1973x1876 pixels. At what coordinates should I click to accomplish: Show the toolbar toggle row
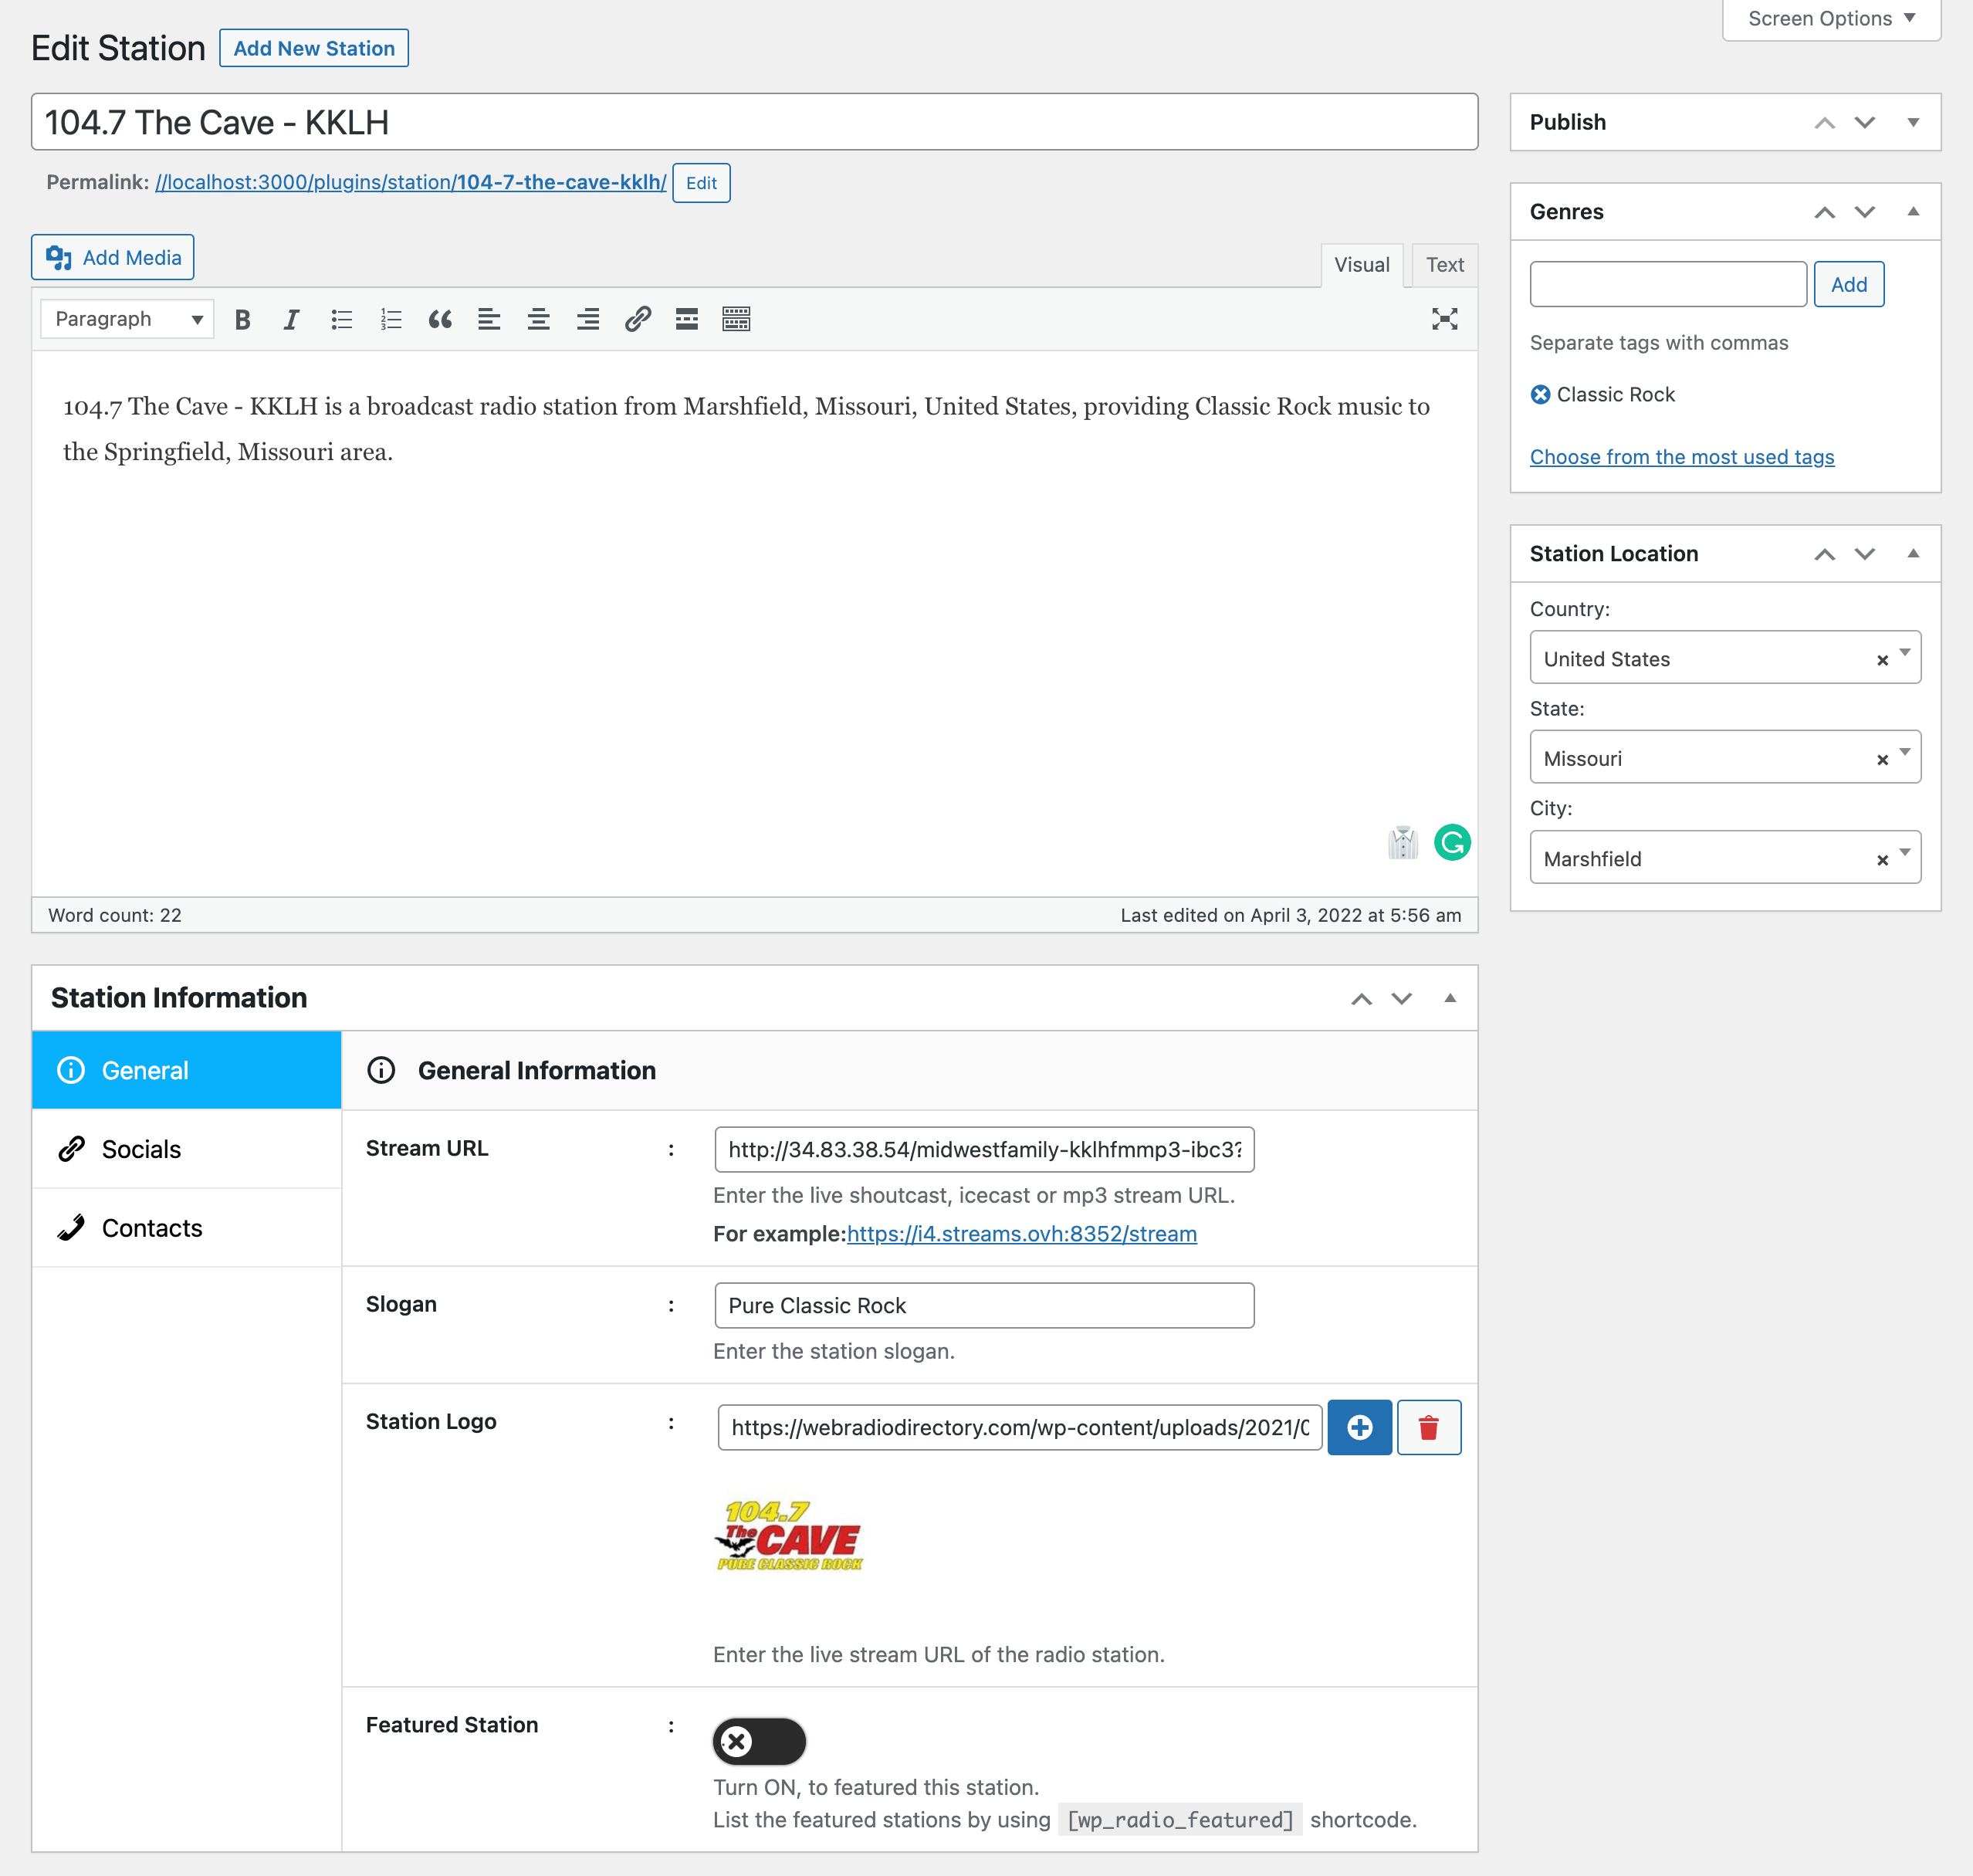point(736,319)
